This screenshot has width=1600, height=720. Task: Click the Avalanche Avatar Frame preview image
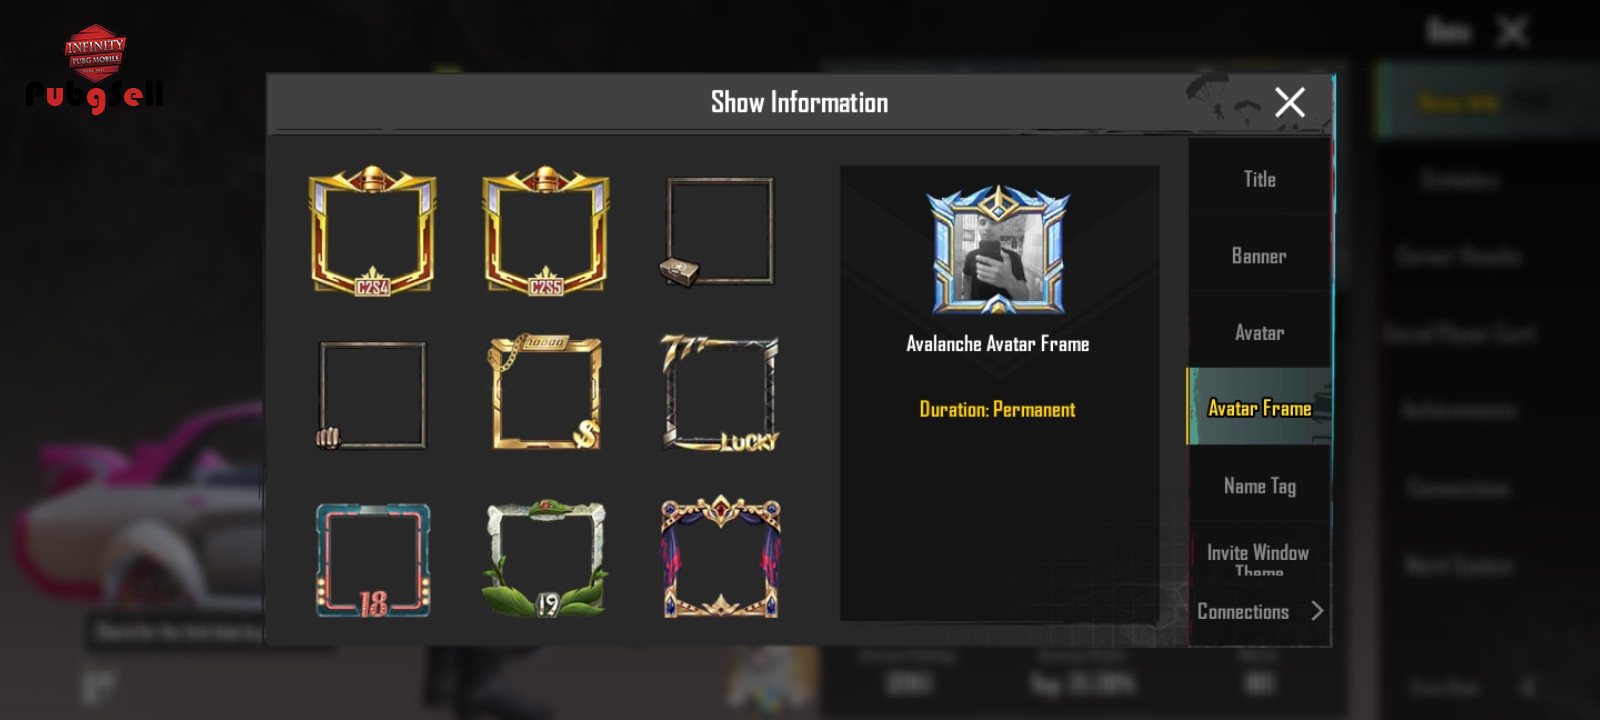998,250
